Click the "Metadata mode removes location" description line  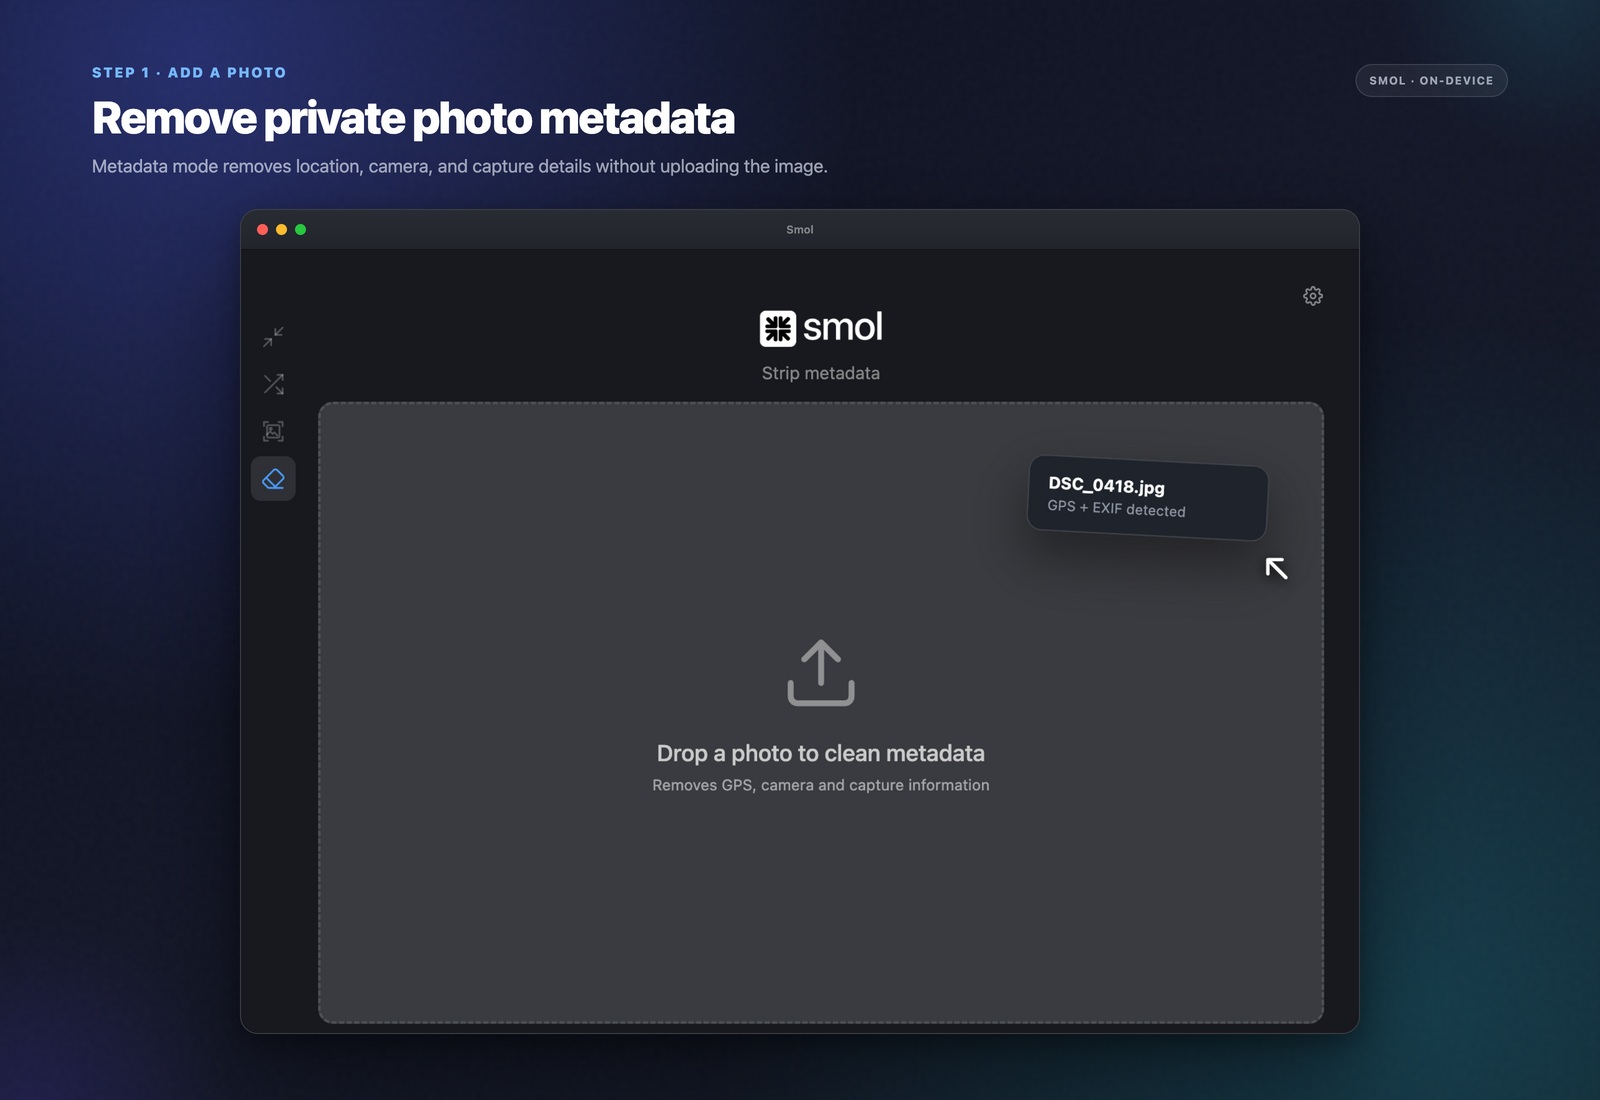click(460, 166)
